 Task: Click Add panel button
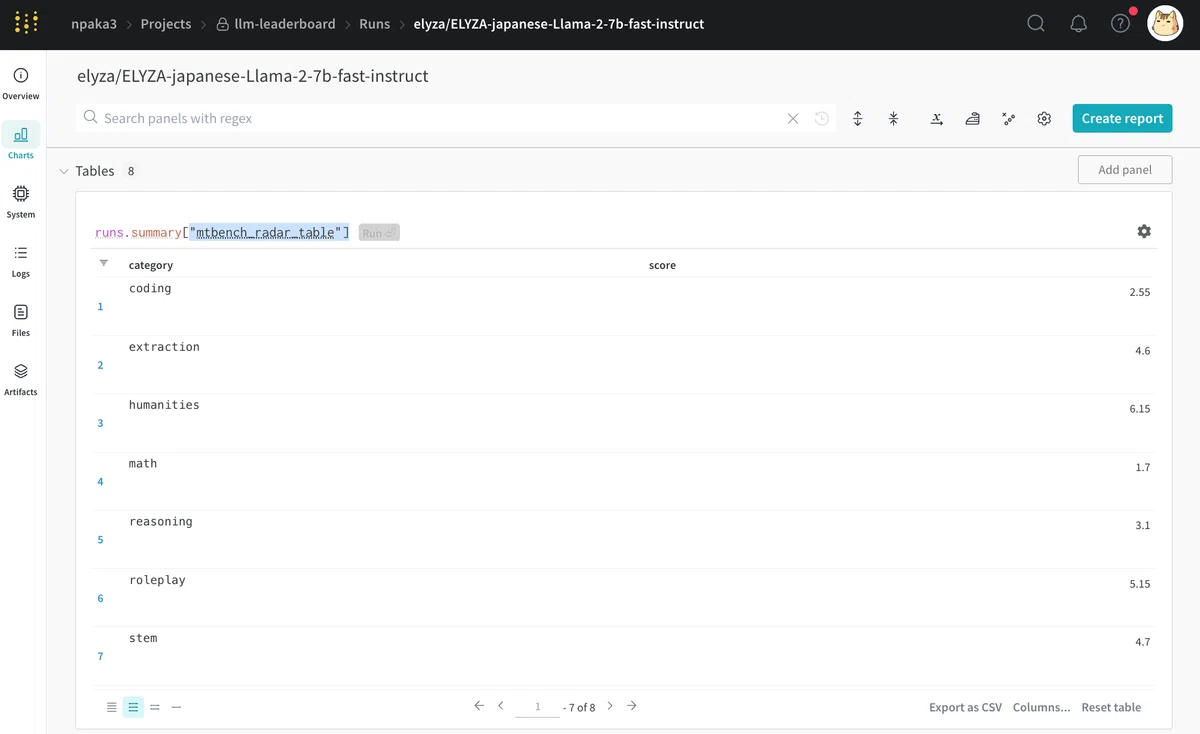click(1125, 169)
